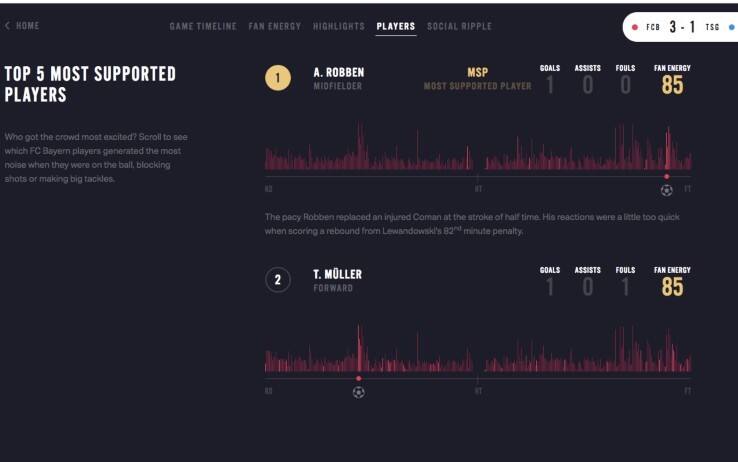738x462 pixels.
Task: Click the HT marker on Robben's timeline
Action: point(478,189)
